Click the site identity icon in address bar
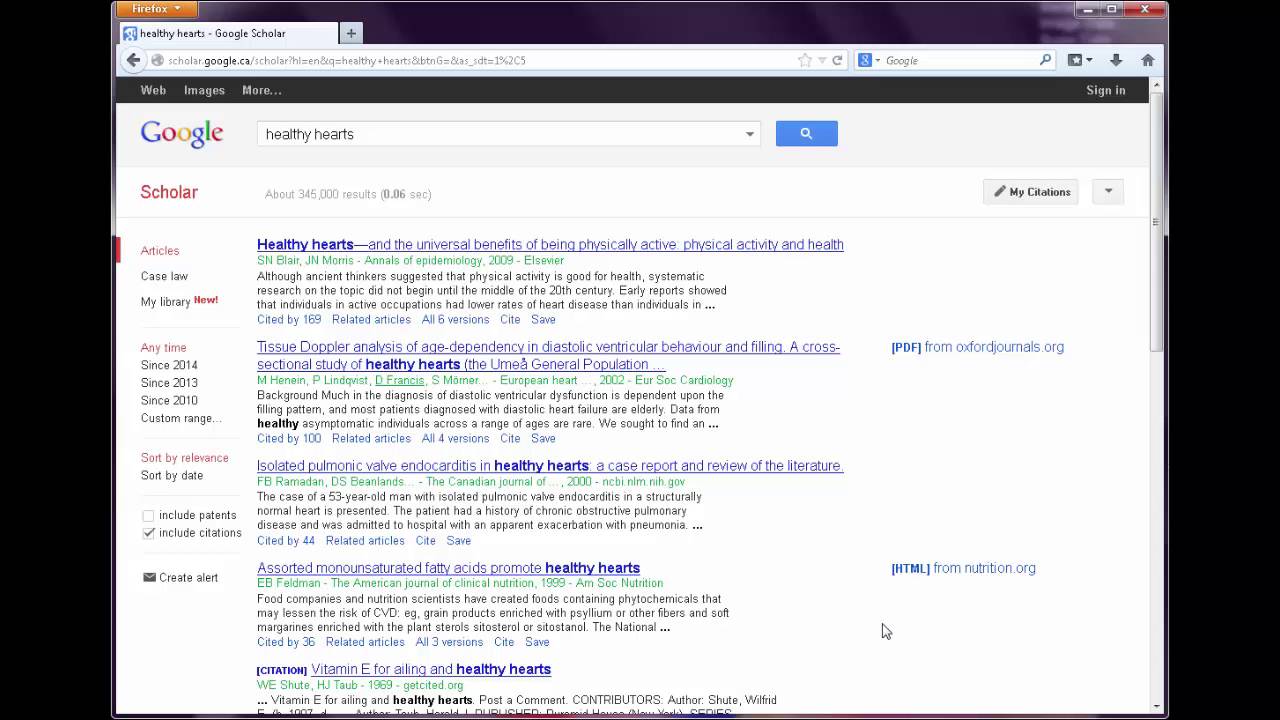The image size is (1280, 720). [157, 60]
